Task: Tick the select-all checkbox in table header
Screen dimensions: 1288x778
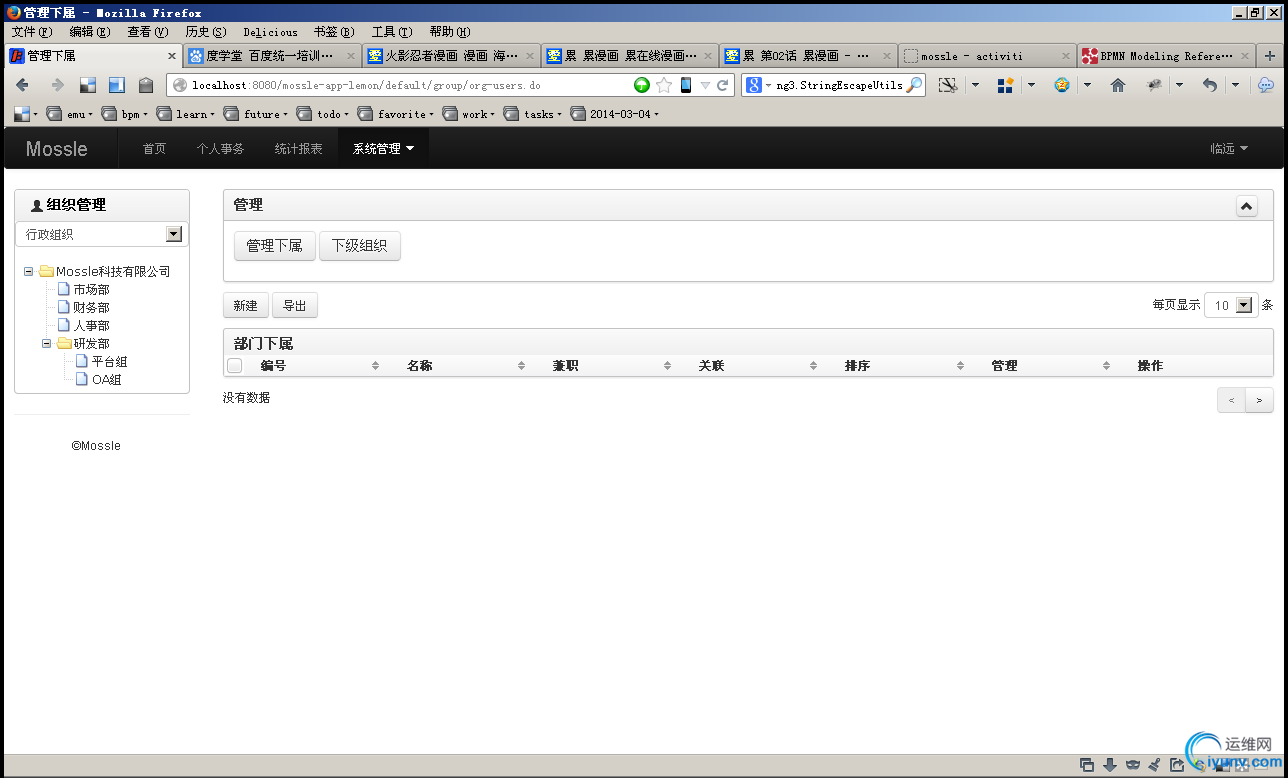Action: click(x=235, y=366)
